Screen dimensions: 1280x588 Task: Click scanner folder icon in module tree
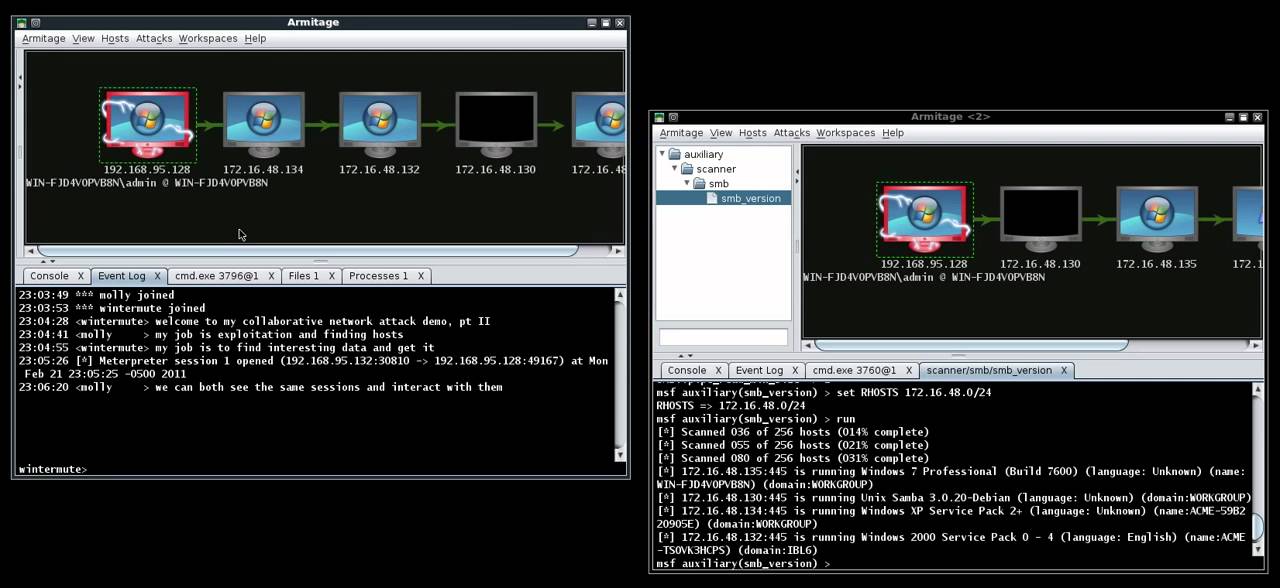click(x=688, y=169)
